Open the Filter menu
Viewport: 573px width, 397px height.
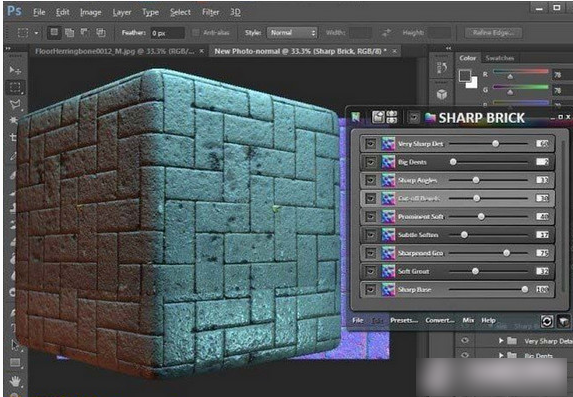coord(210,12)
